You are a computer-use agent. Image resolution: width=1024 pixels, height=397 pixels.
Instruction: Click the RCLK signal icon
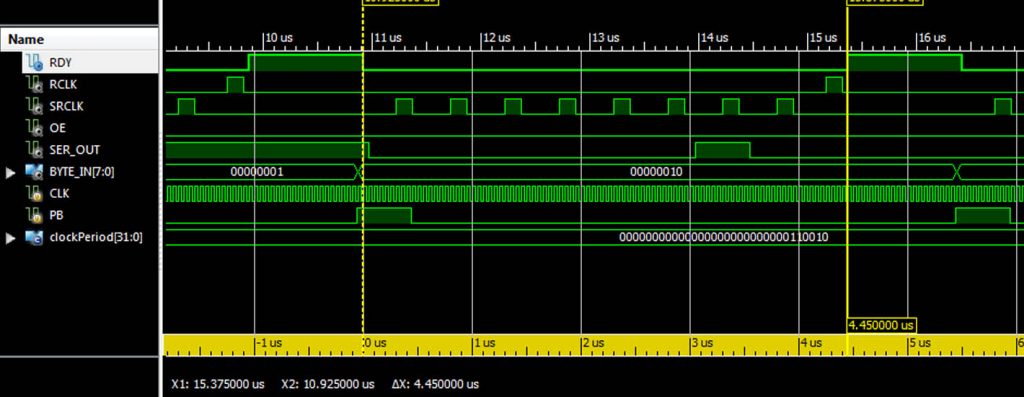pos(34,84)
